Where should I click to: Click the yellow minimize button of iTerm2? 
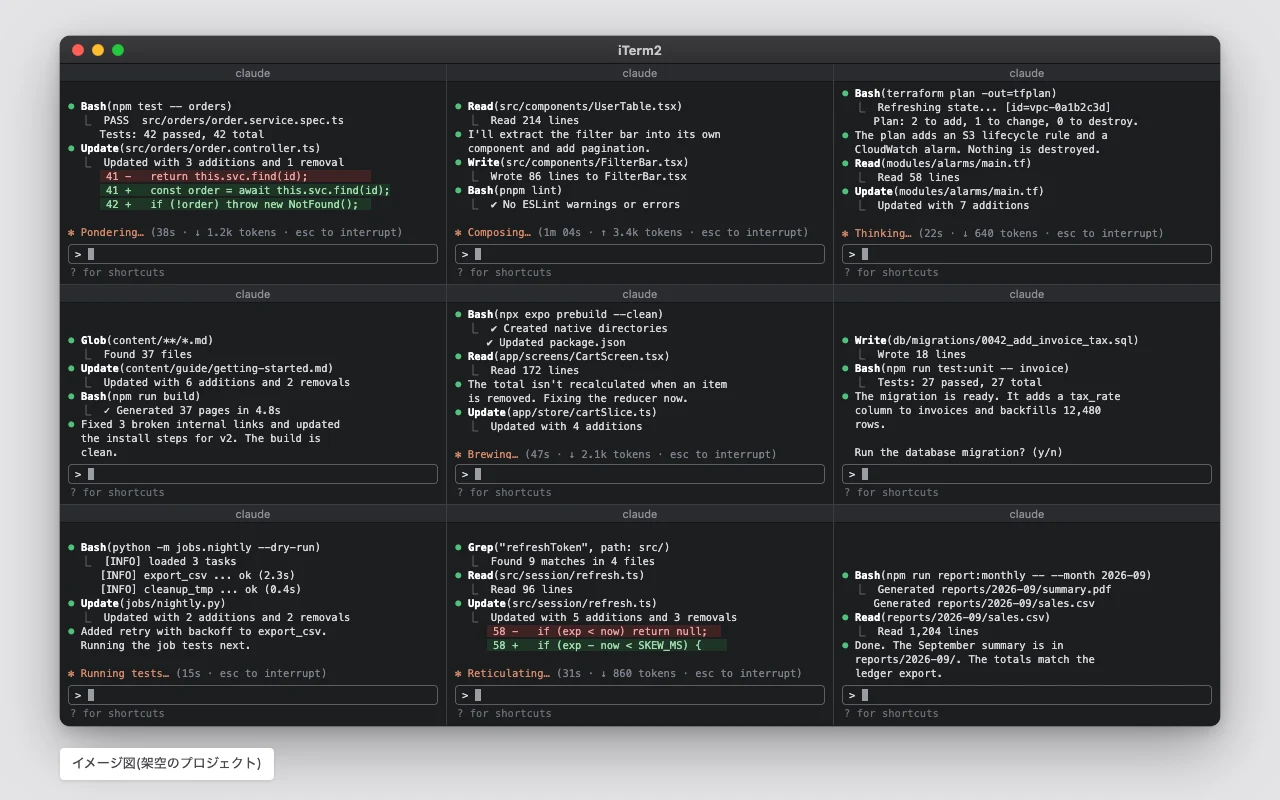[x=98, y=50]
